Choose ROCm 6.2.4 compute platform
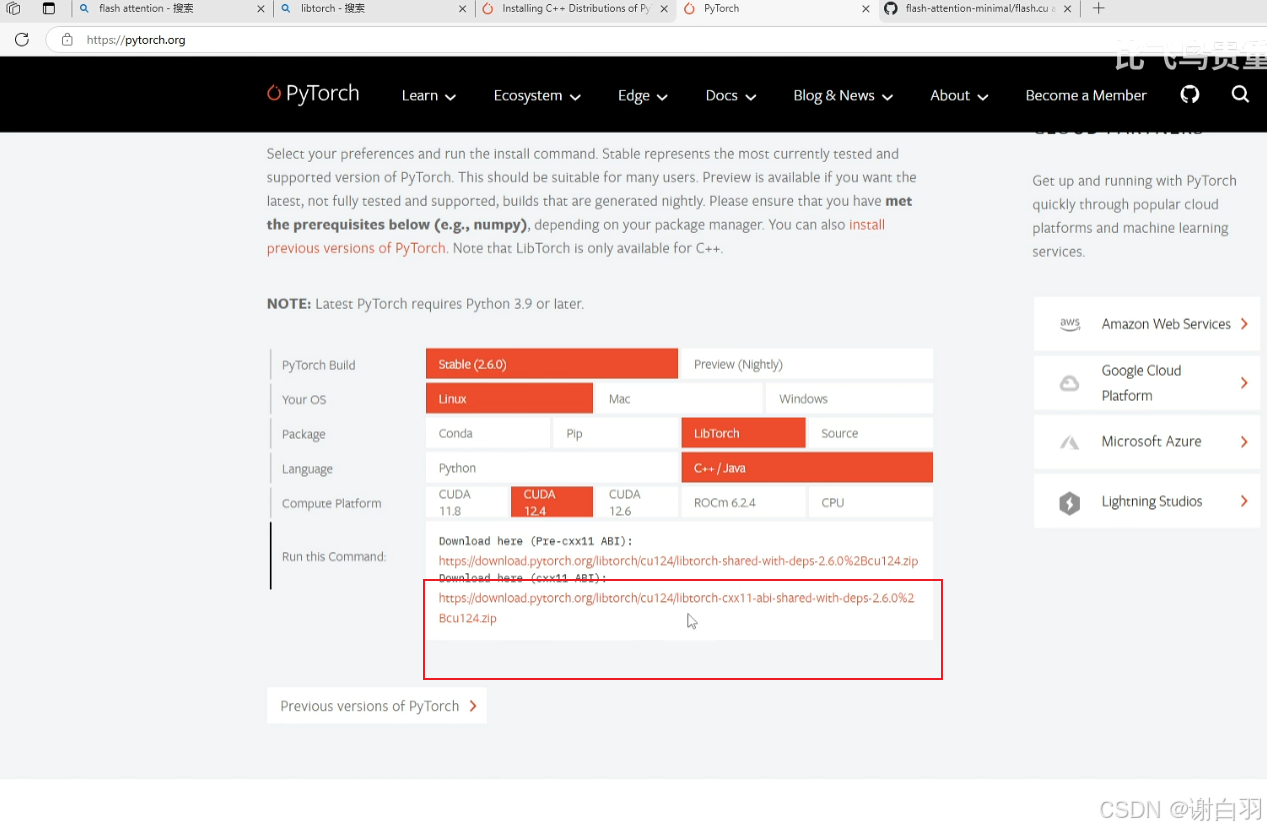 743,502
